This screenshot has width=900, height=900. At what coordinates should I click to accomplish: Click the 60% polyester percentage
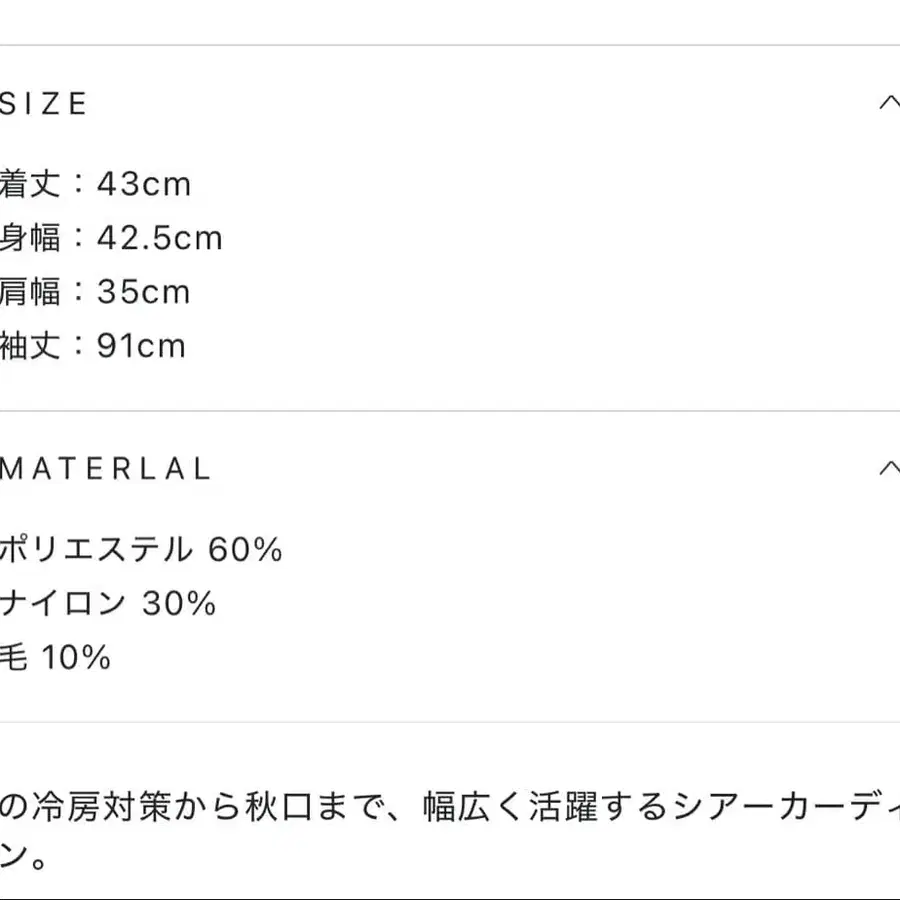246,549
